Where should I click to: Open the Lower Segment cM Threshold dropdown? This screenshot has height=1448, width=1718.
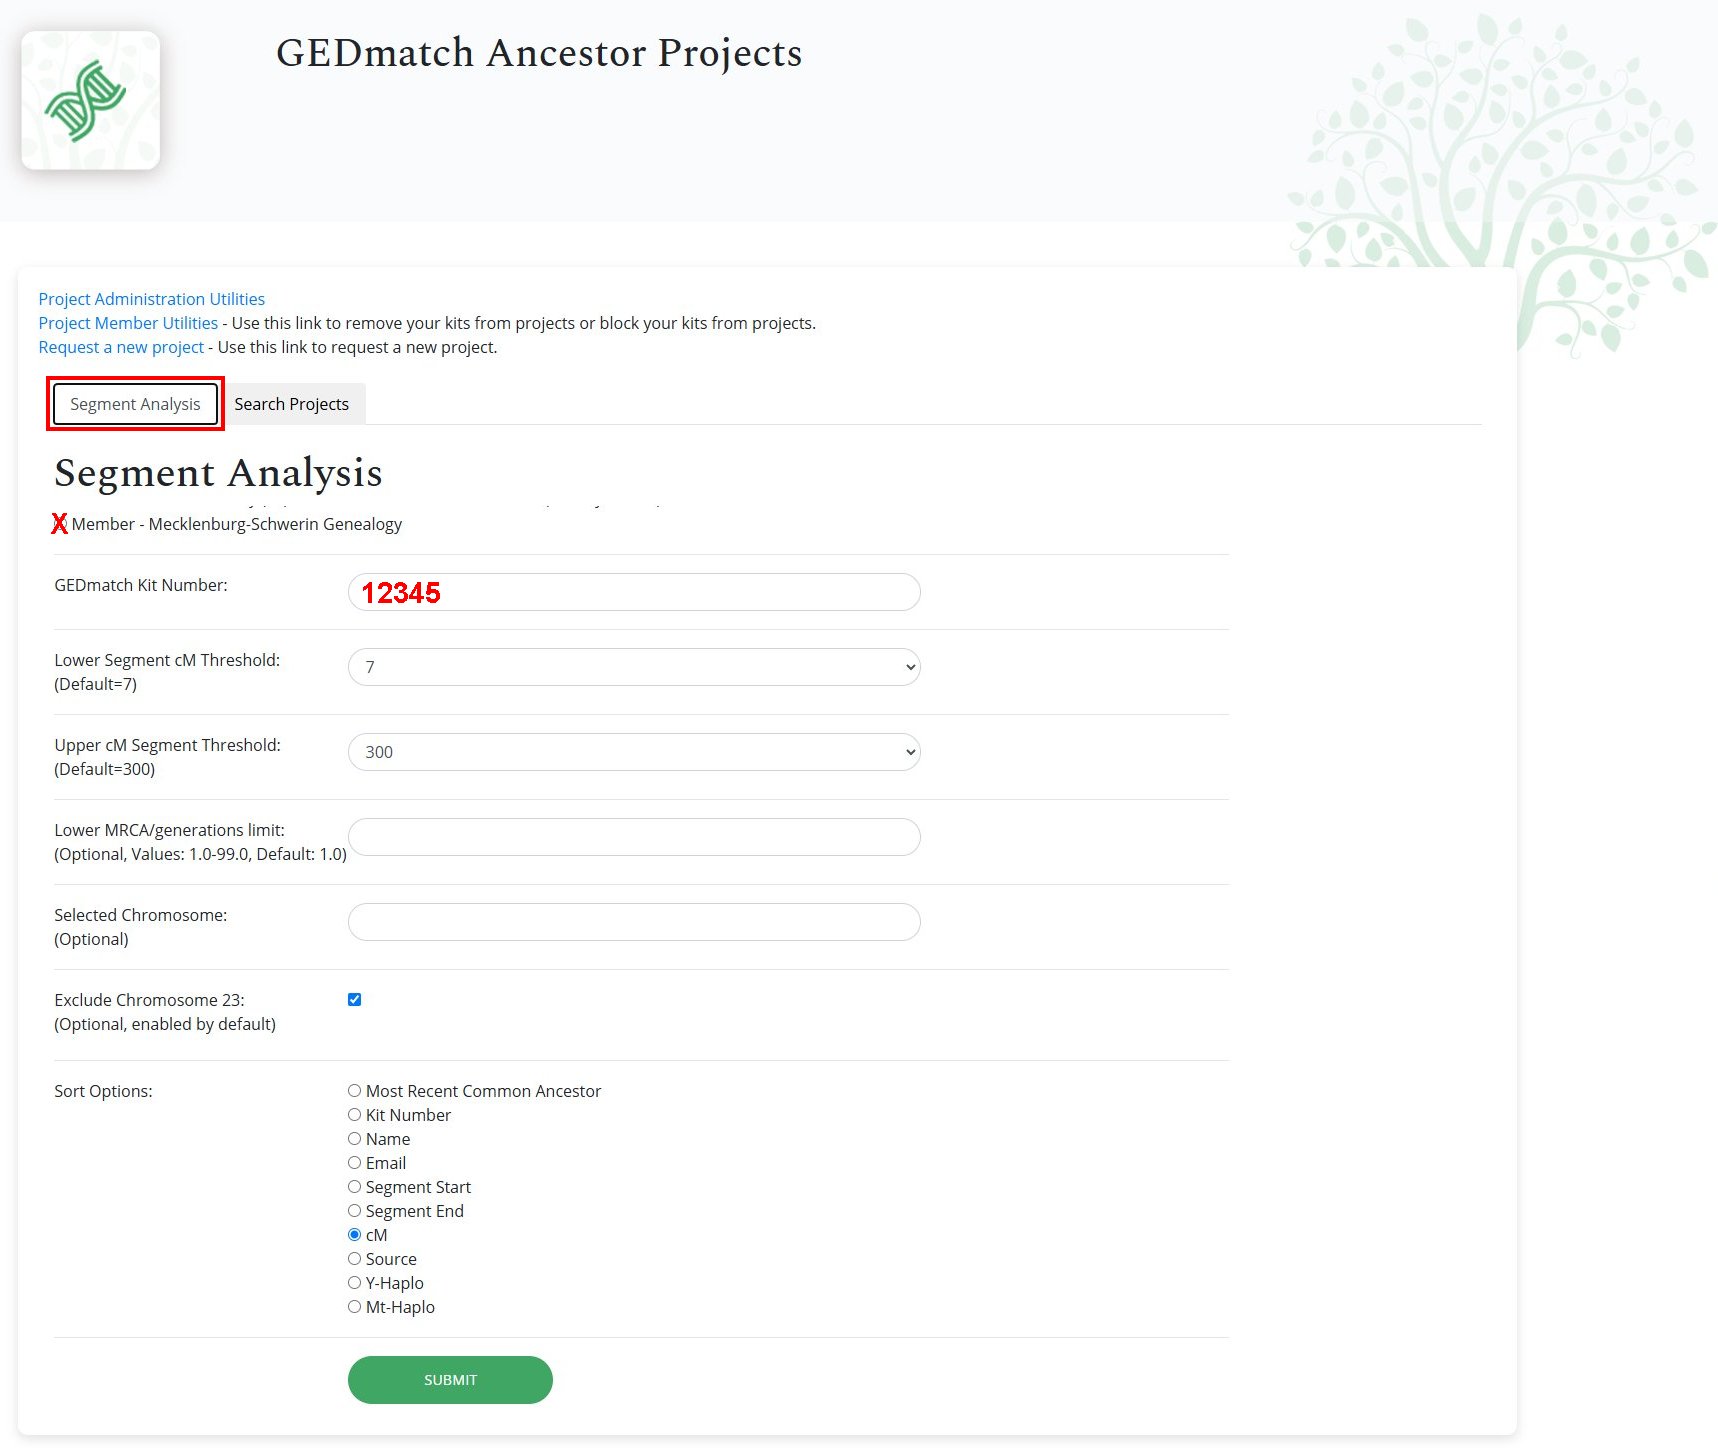[633, 666]
